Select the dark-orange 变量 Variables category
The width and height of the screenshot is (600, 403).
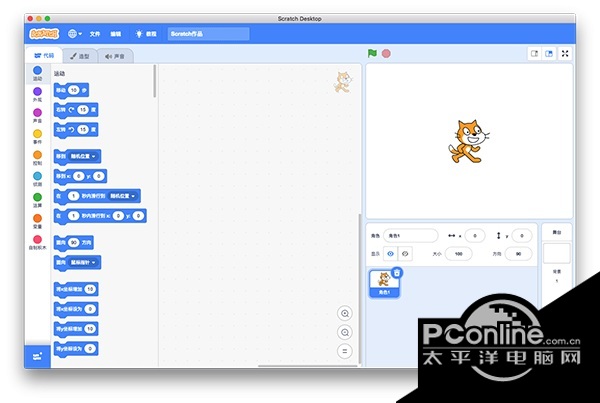37,221
